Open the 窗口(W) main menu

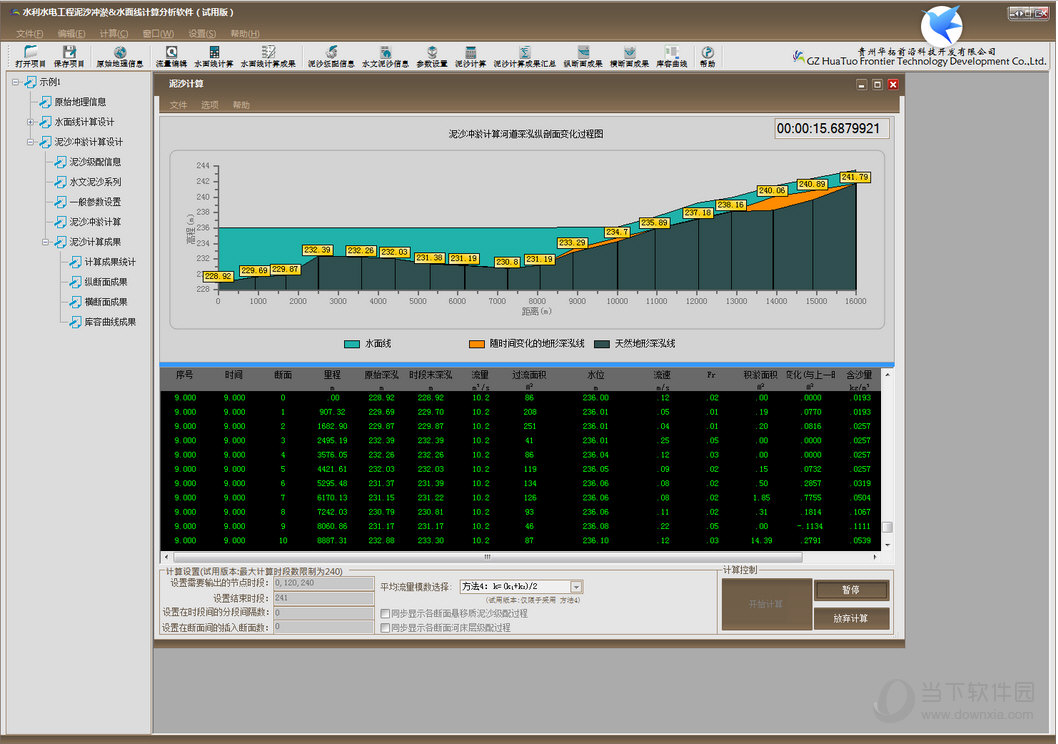158,34
